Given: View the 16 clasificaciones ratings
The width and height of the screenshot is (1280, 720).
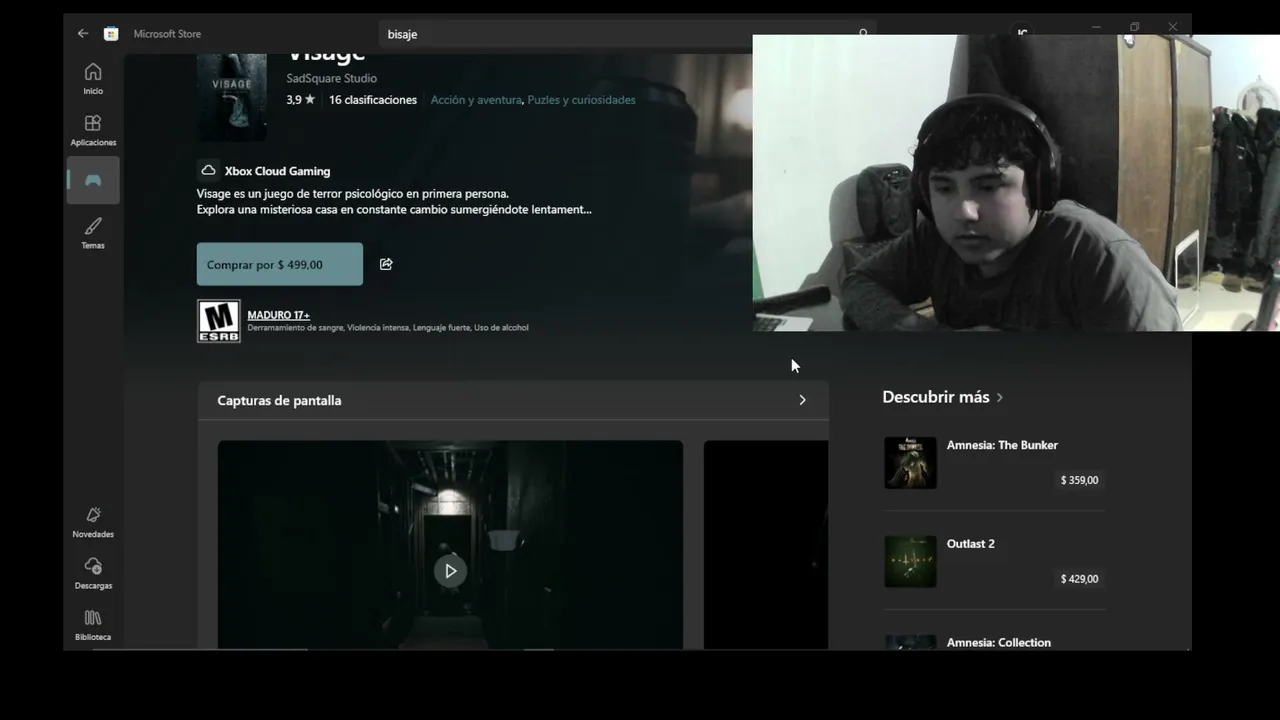Looking at the screenshot, I should click(373, 100).
